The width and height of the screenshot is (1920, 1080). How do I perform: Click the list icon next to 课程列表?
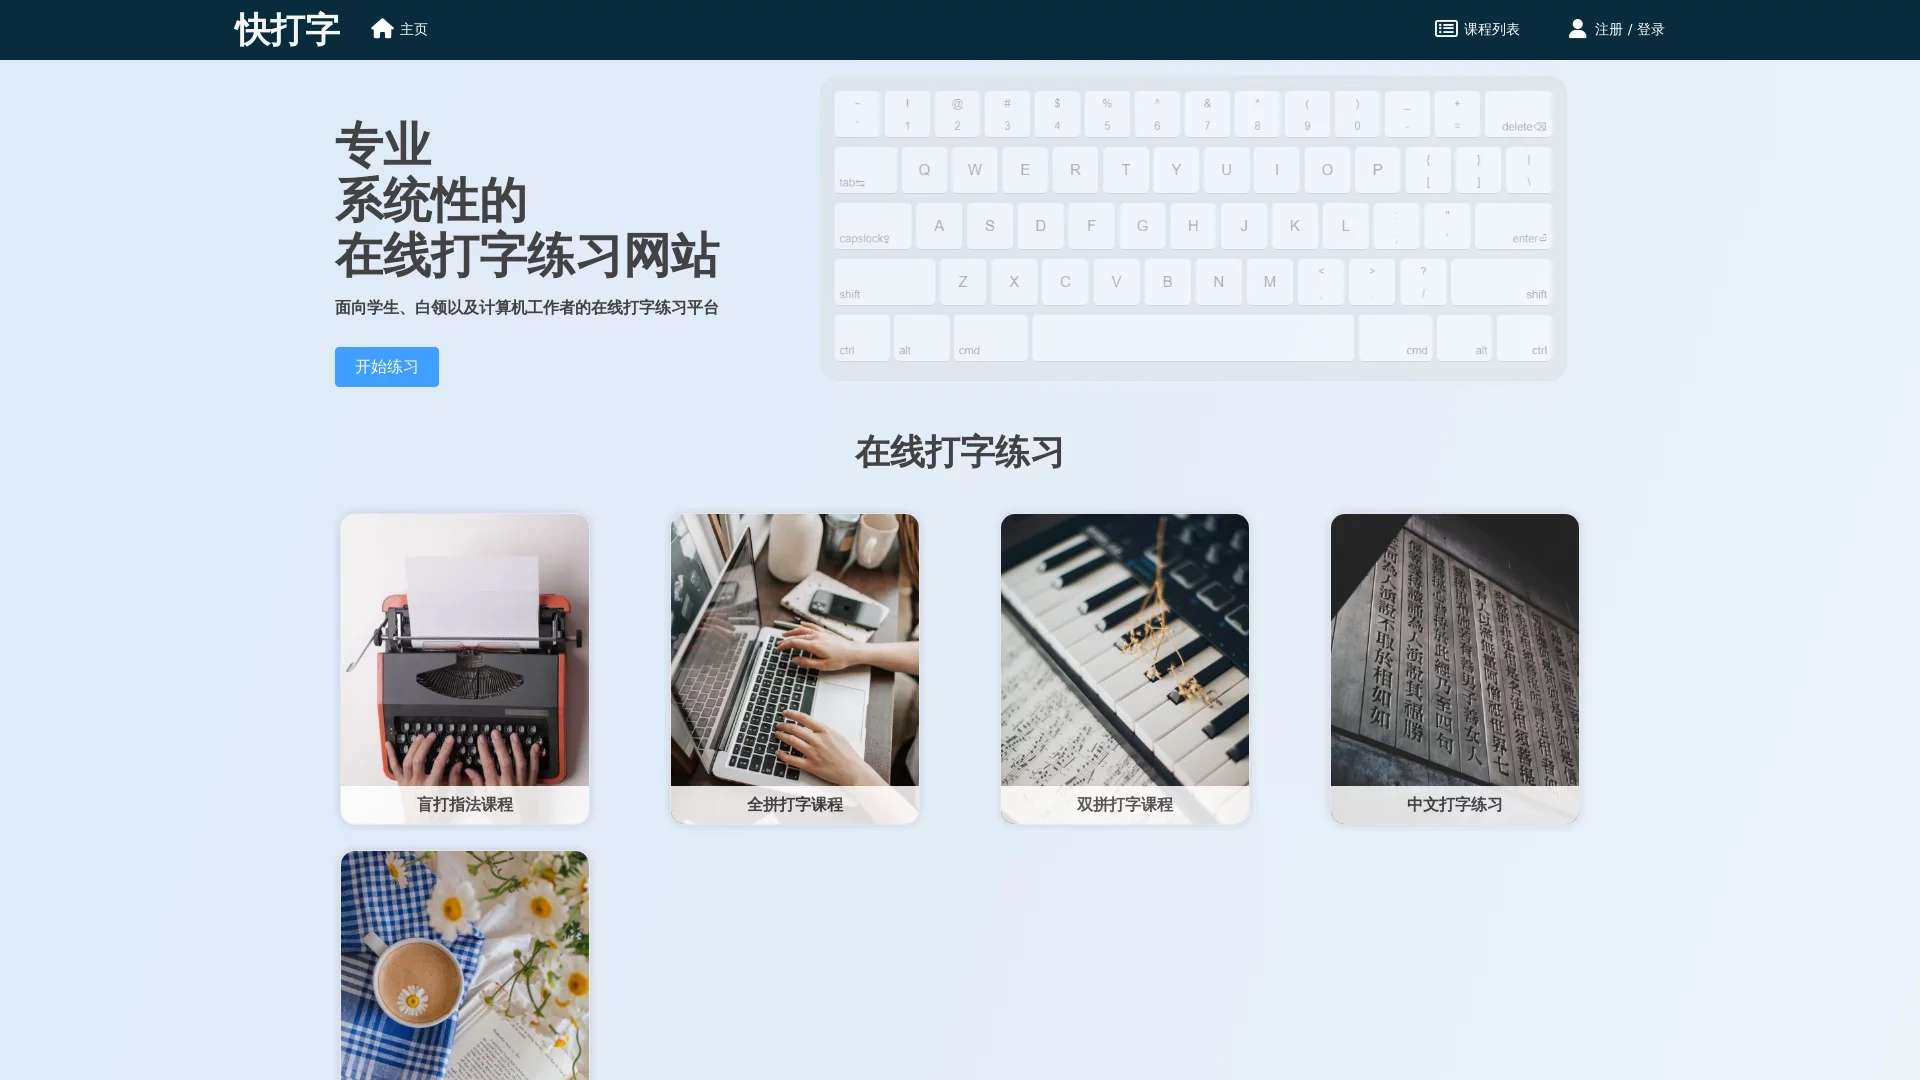click(1444, 28)
